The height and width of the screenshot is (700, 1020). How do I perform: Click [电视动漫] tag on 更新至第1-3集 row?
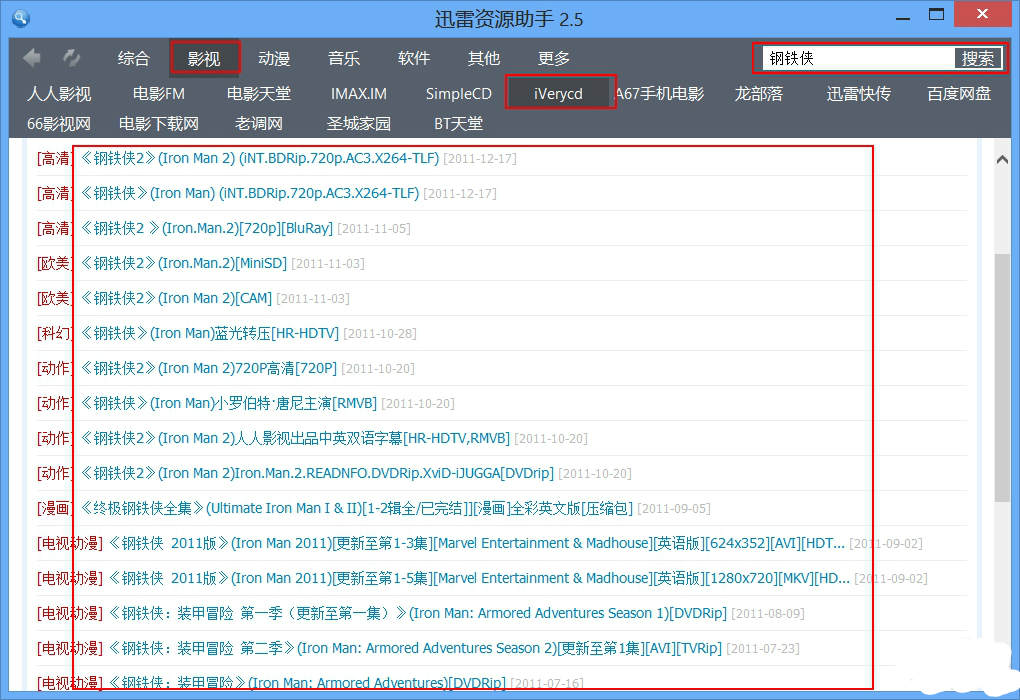70,544
